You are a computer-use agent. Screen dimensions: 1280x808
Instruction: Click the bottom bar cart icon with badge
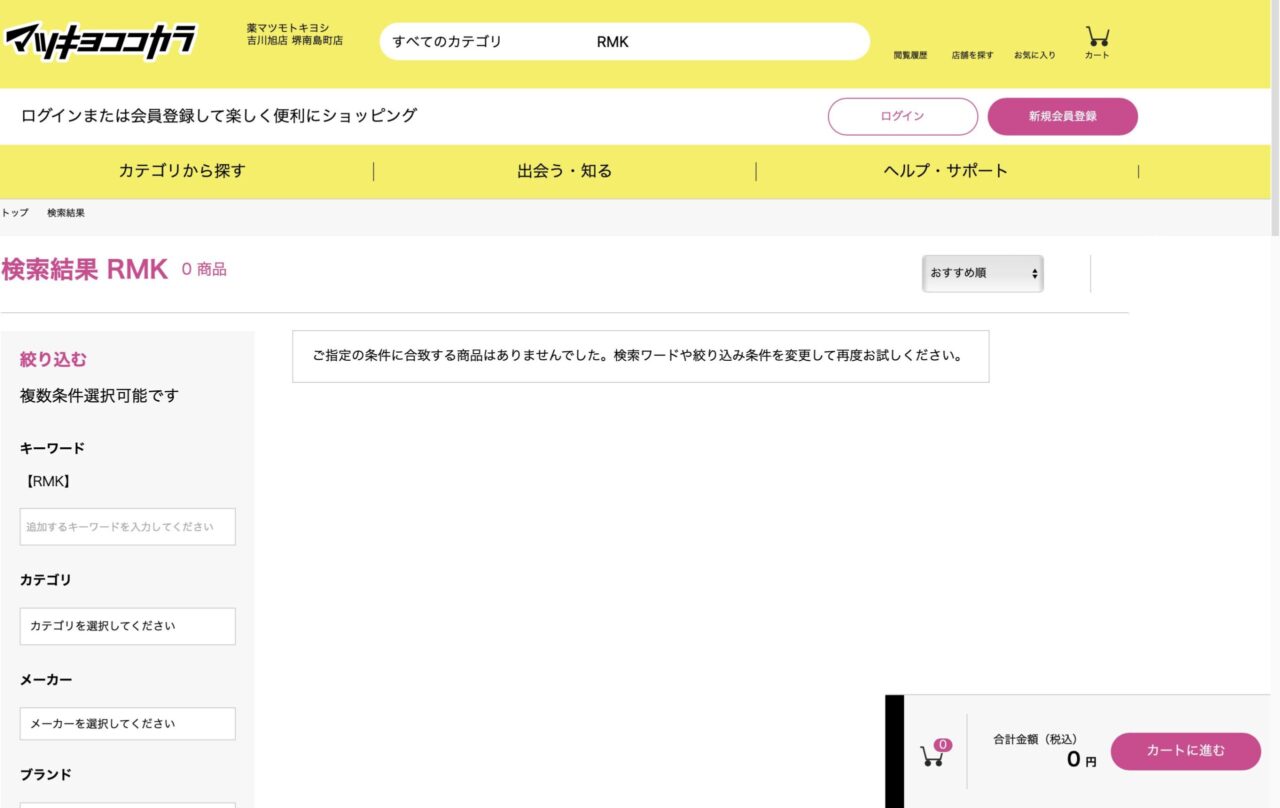click(x=934, y=752)
